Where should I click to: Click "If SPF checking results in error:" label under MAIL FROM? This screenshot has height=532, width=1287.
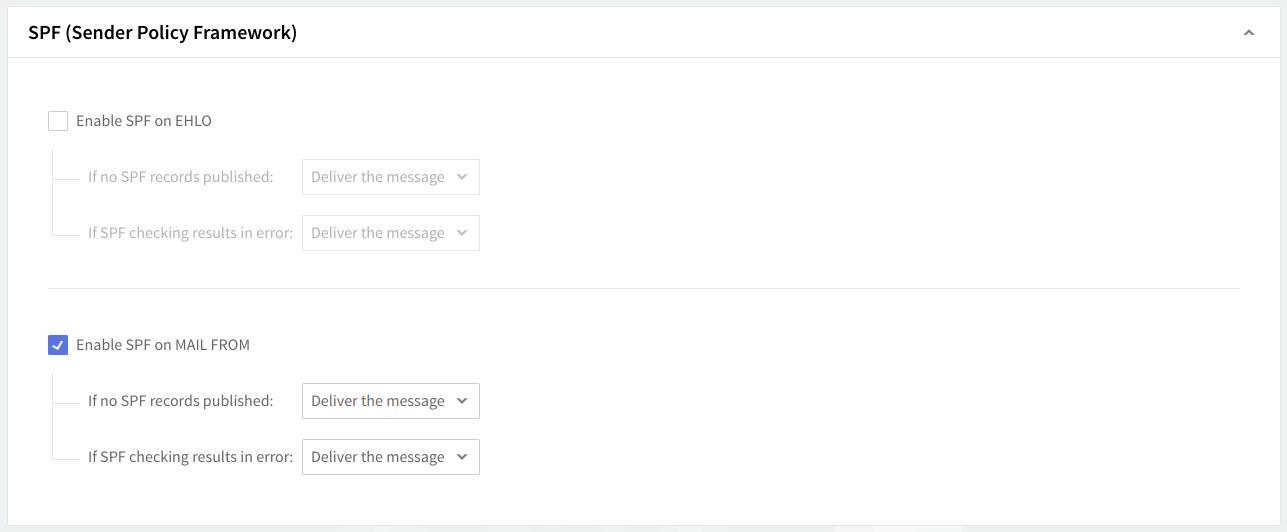[190, 457]
